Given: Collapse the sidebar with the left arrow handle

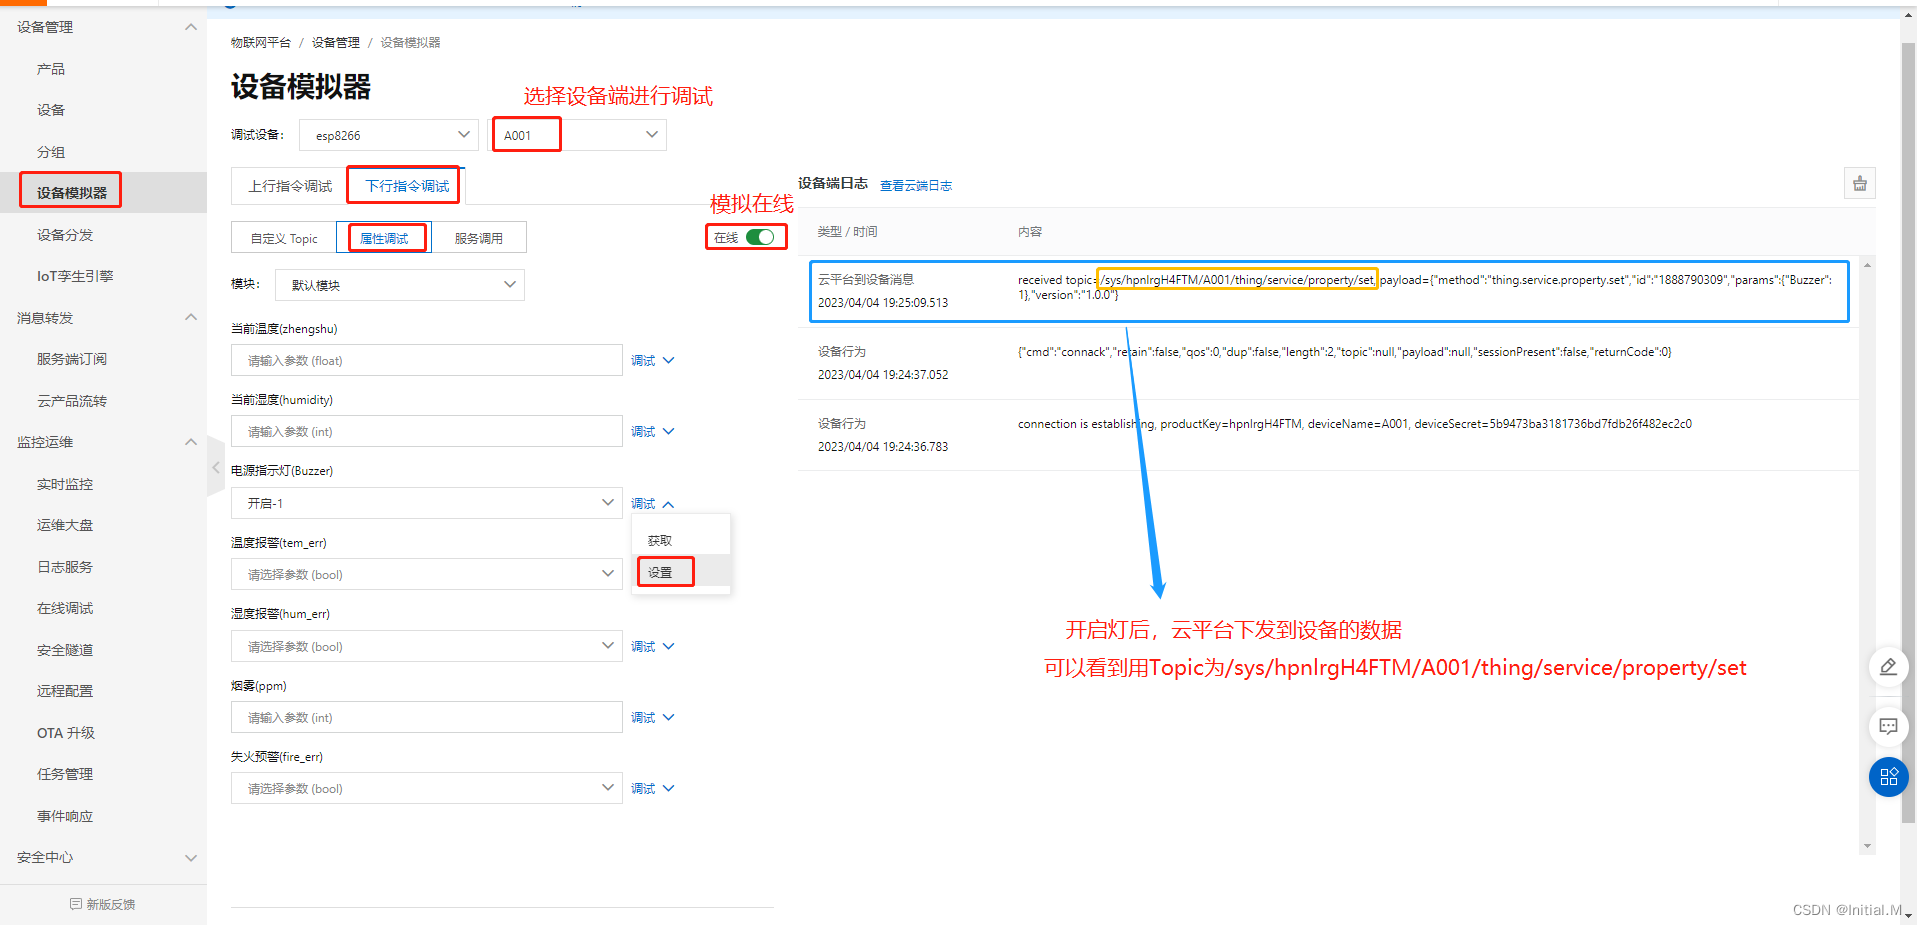Looking at the screenshot, I should 216,467.
